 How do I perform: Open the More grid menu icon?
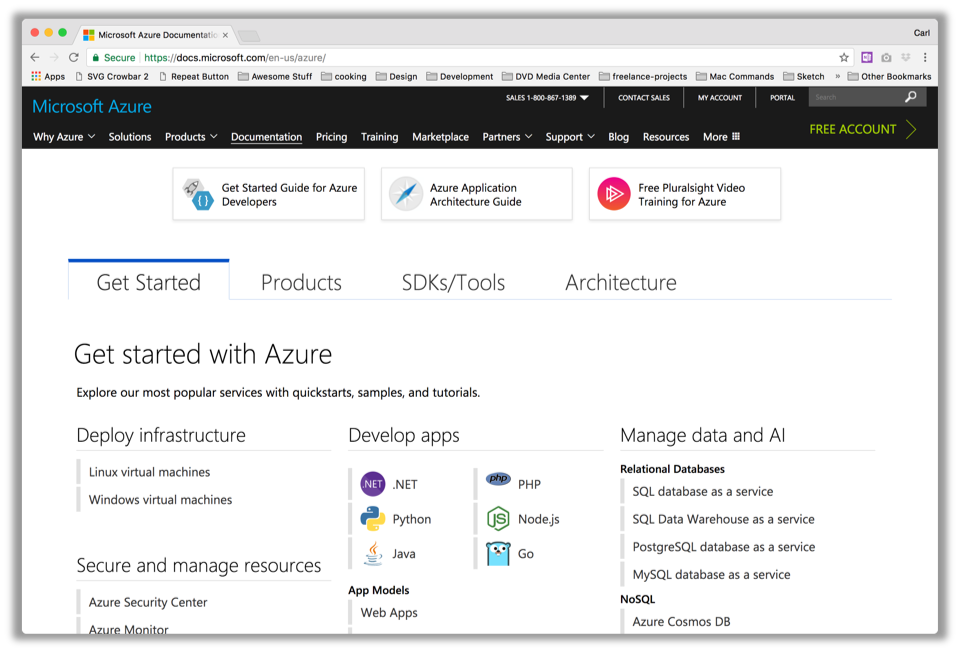click(x=736, y=137)
